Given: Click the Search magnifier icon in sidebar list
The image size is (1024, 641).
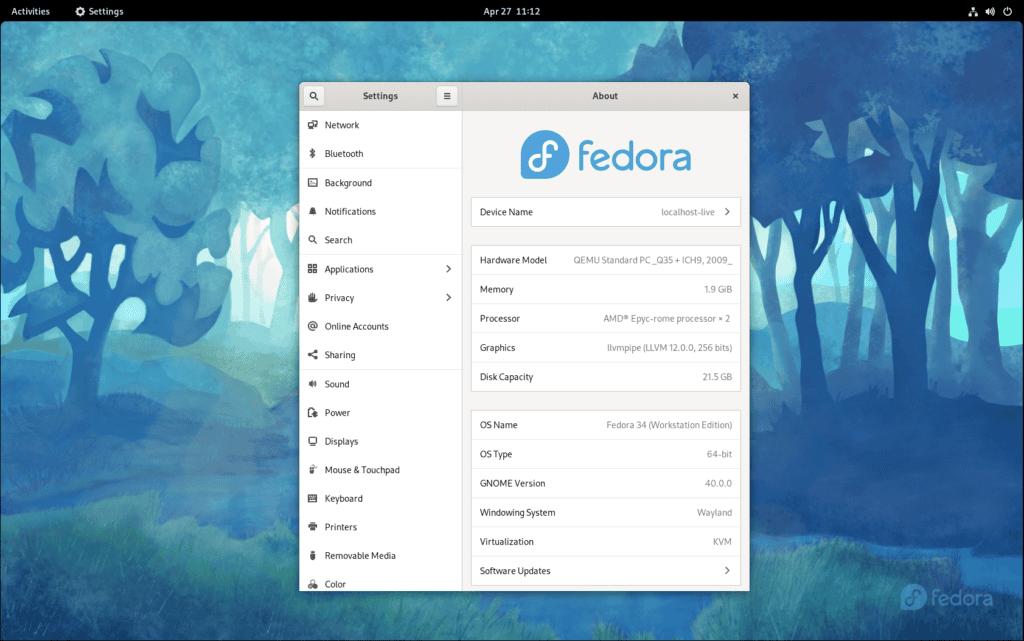Looking at the screenshot, I should pos(313,240).
